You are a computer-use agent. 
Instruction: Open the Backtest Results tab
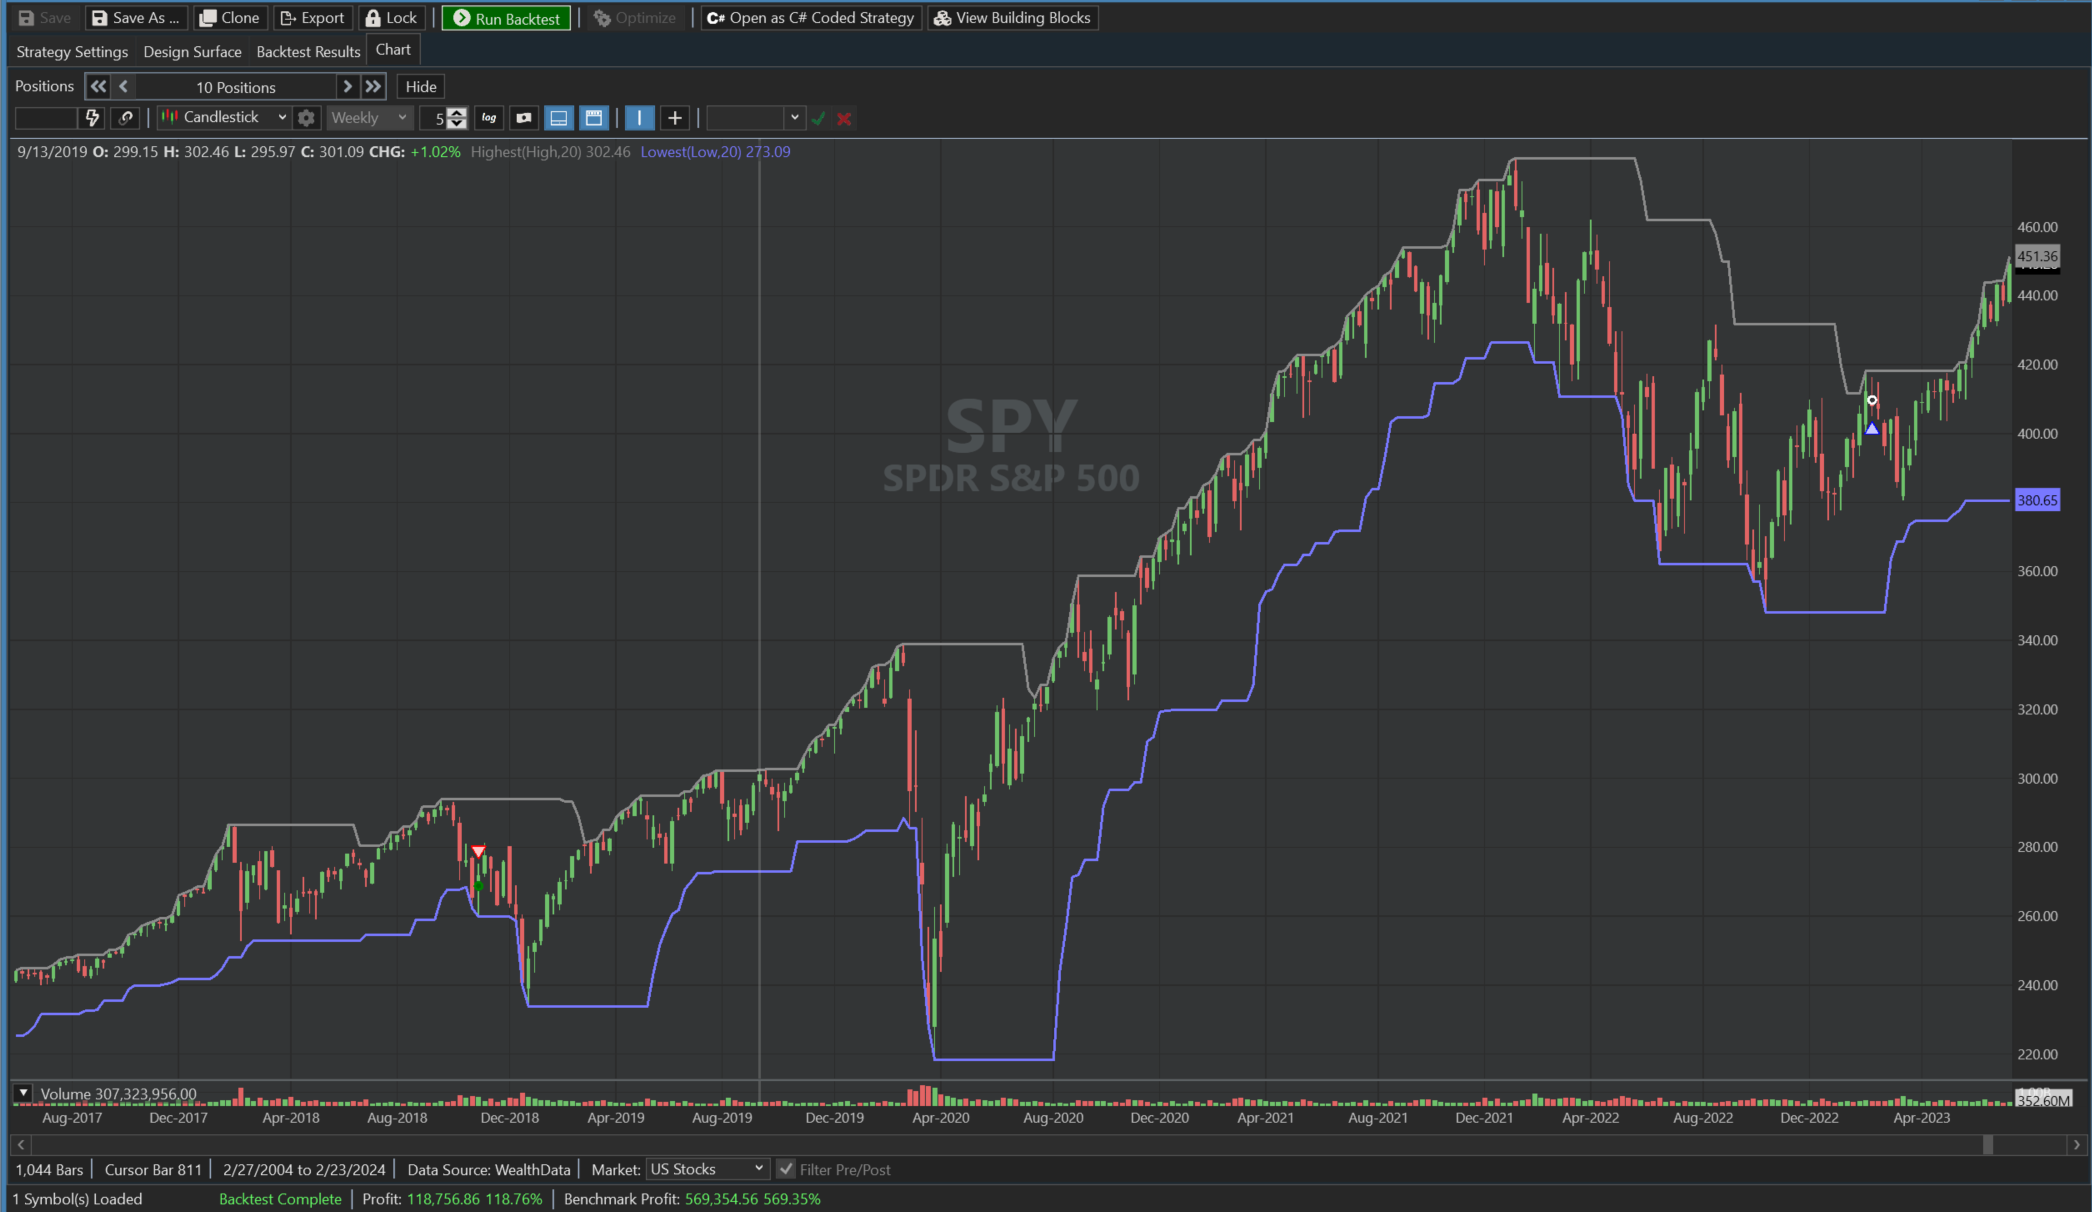pos(308,51)
